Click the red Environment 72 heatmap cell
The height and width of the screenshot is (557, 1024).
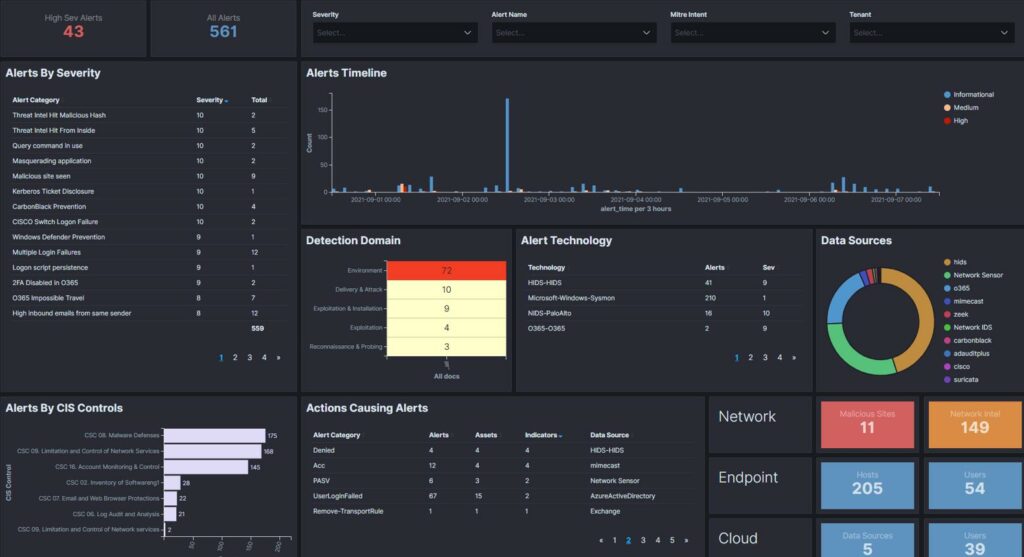click(x=446, y=270)
